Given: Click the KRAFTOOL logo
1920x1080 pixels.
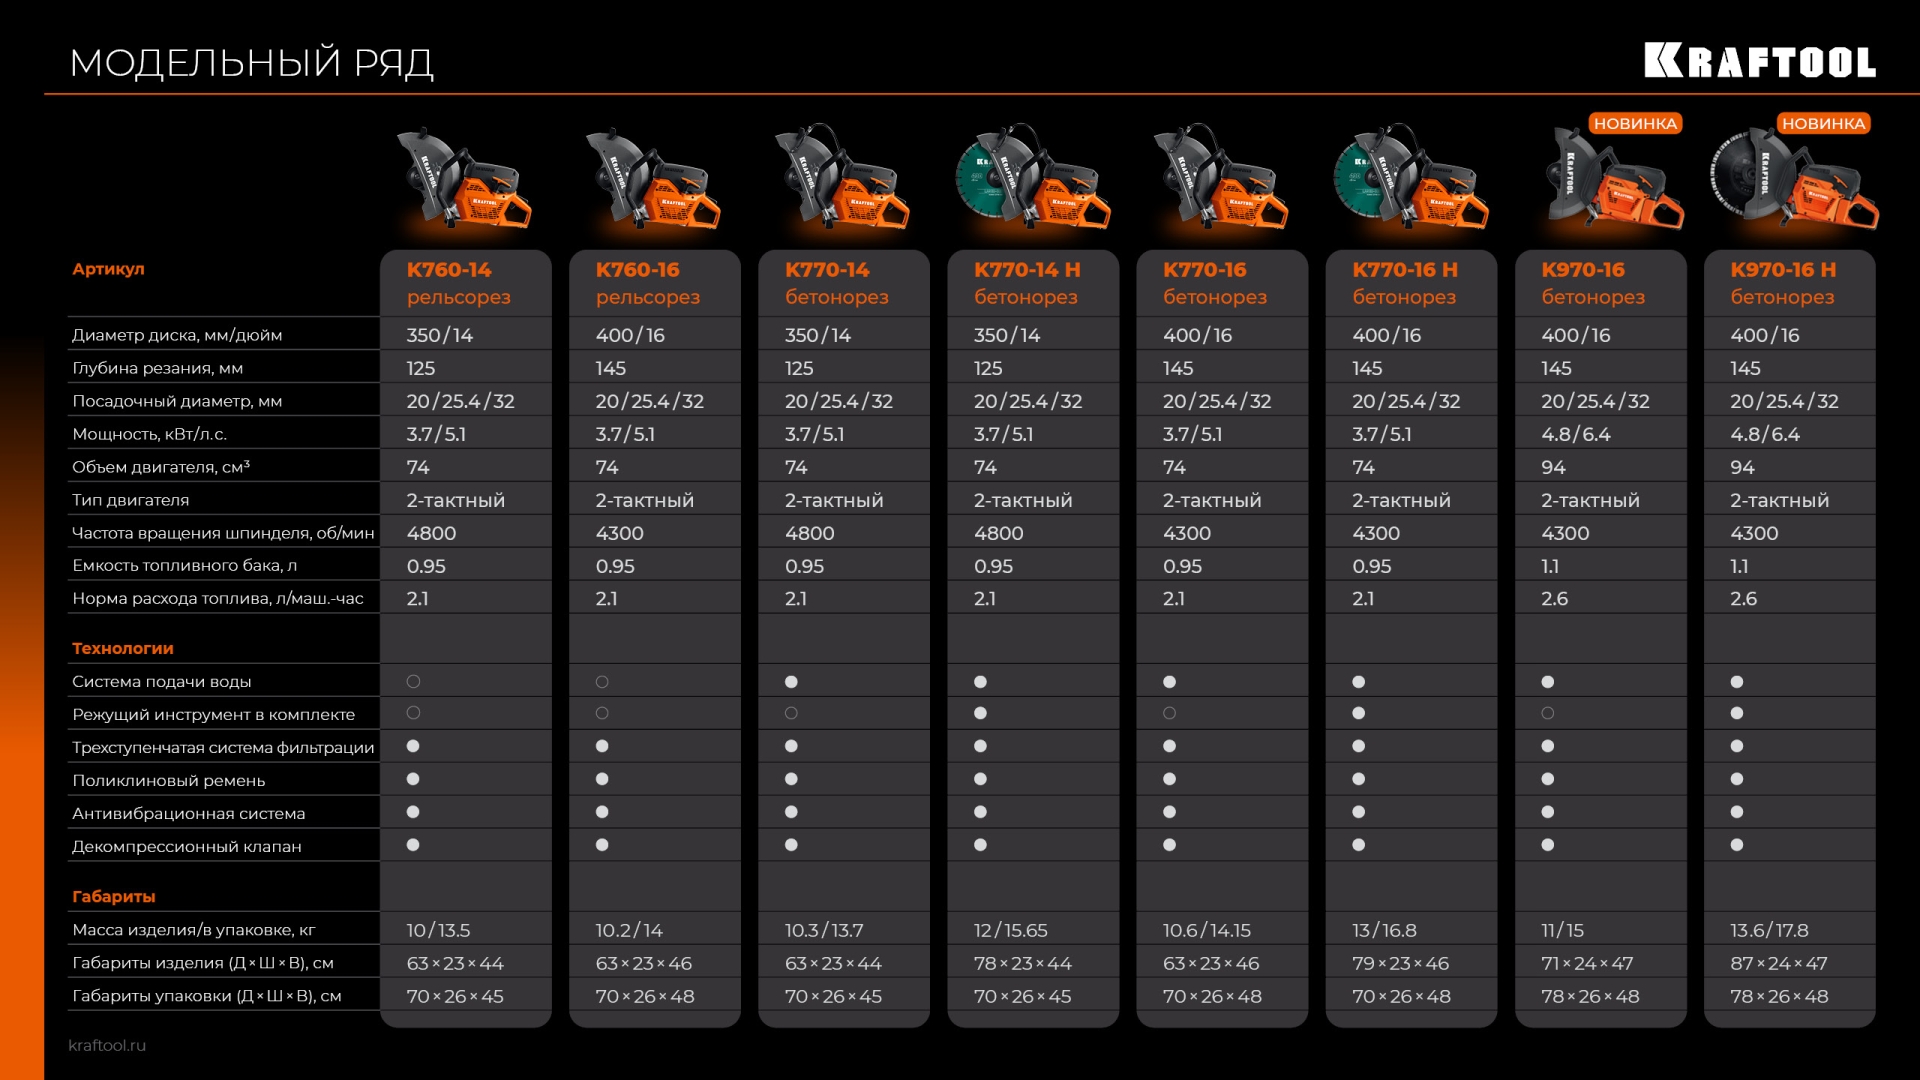Looking at the screenshot, I should 1759,61.
